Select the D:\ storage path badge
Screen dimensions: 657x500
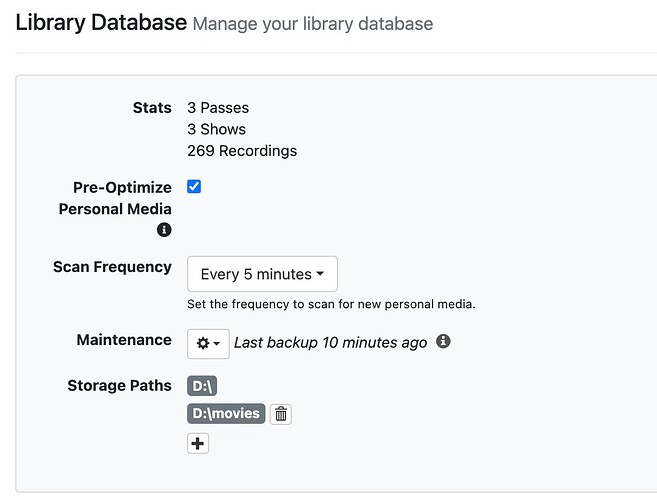coord(202,386)
